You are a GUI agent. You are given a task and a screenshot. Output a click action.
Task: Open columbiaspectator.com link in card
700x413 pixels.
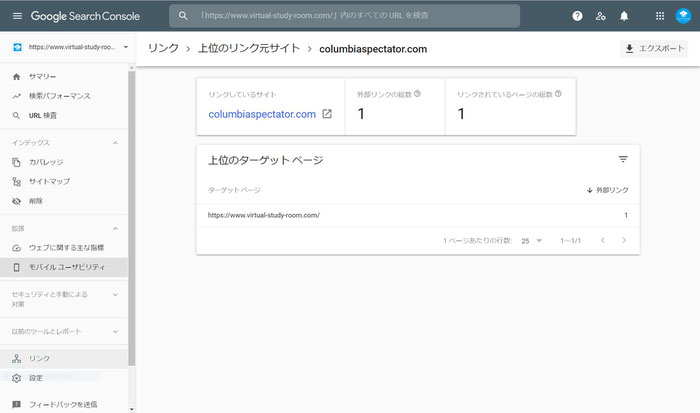[x=262, y=114]
